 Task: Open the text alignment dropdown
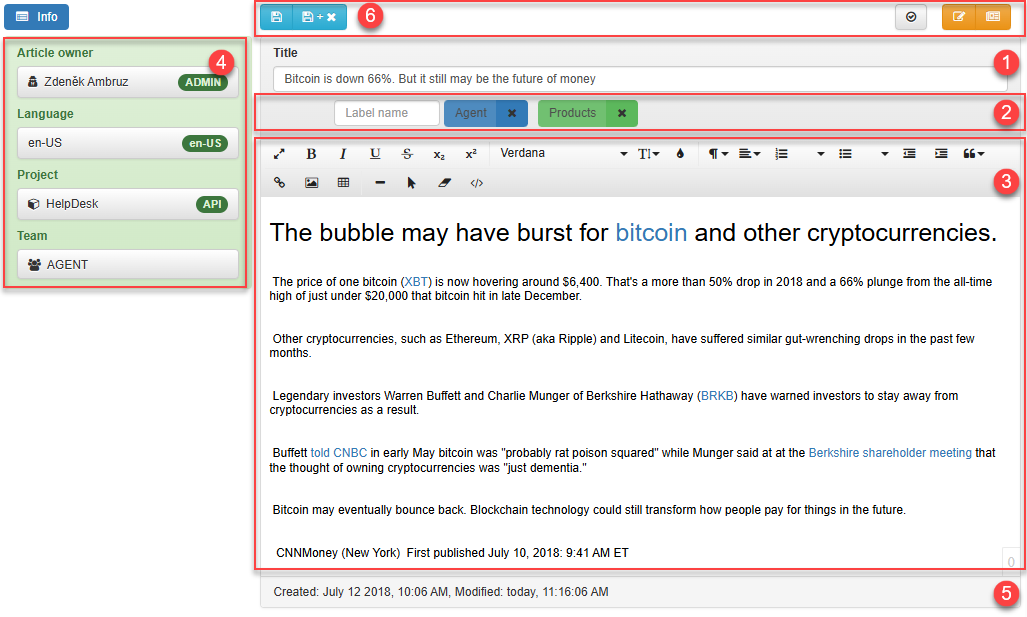(x=749, y=154)
